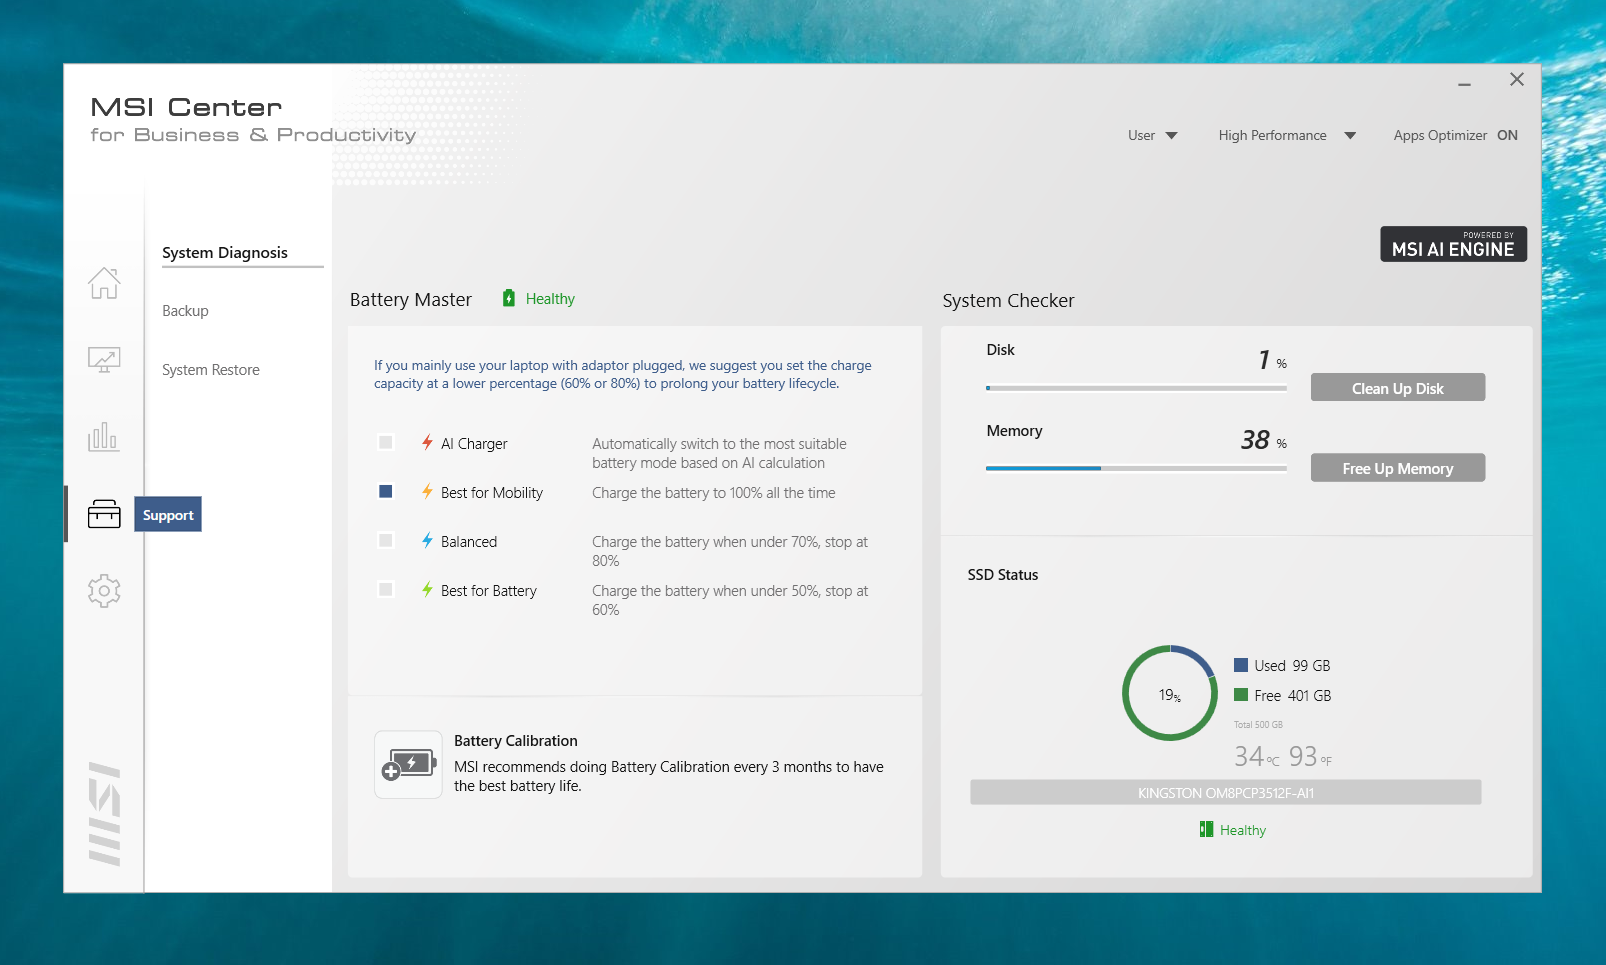Click the Free Up Memory button
The width and height of the screenshot is (1606, 965).
click(x=1397, y=468)
